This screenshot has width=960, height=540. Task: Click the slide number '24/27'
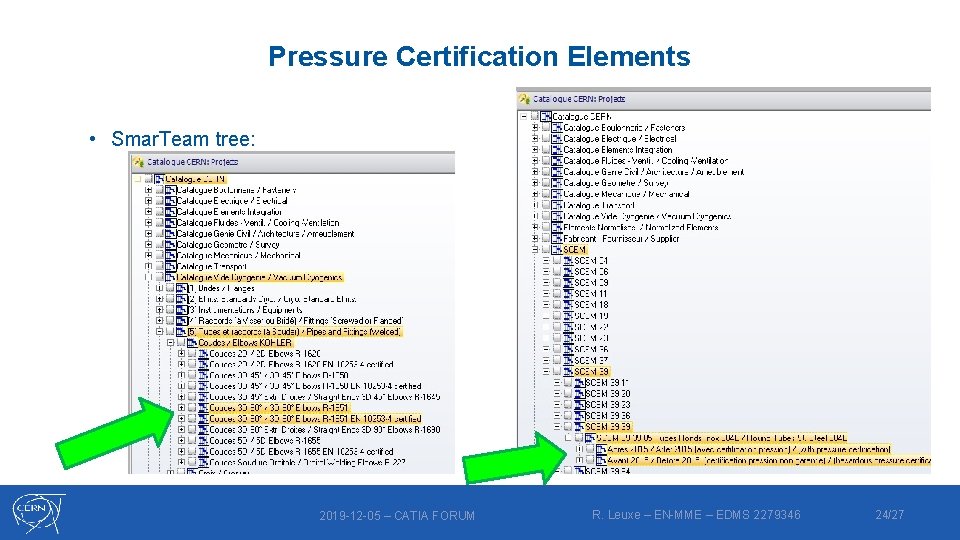pyautogui.click(x=890, y=515)
